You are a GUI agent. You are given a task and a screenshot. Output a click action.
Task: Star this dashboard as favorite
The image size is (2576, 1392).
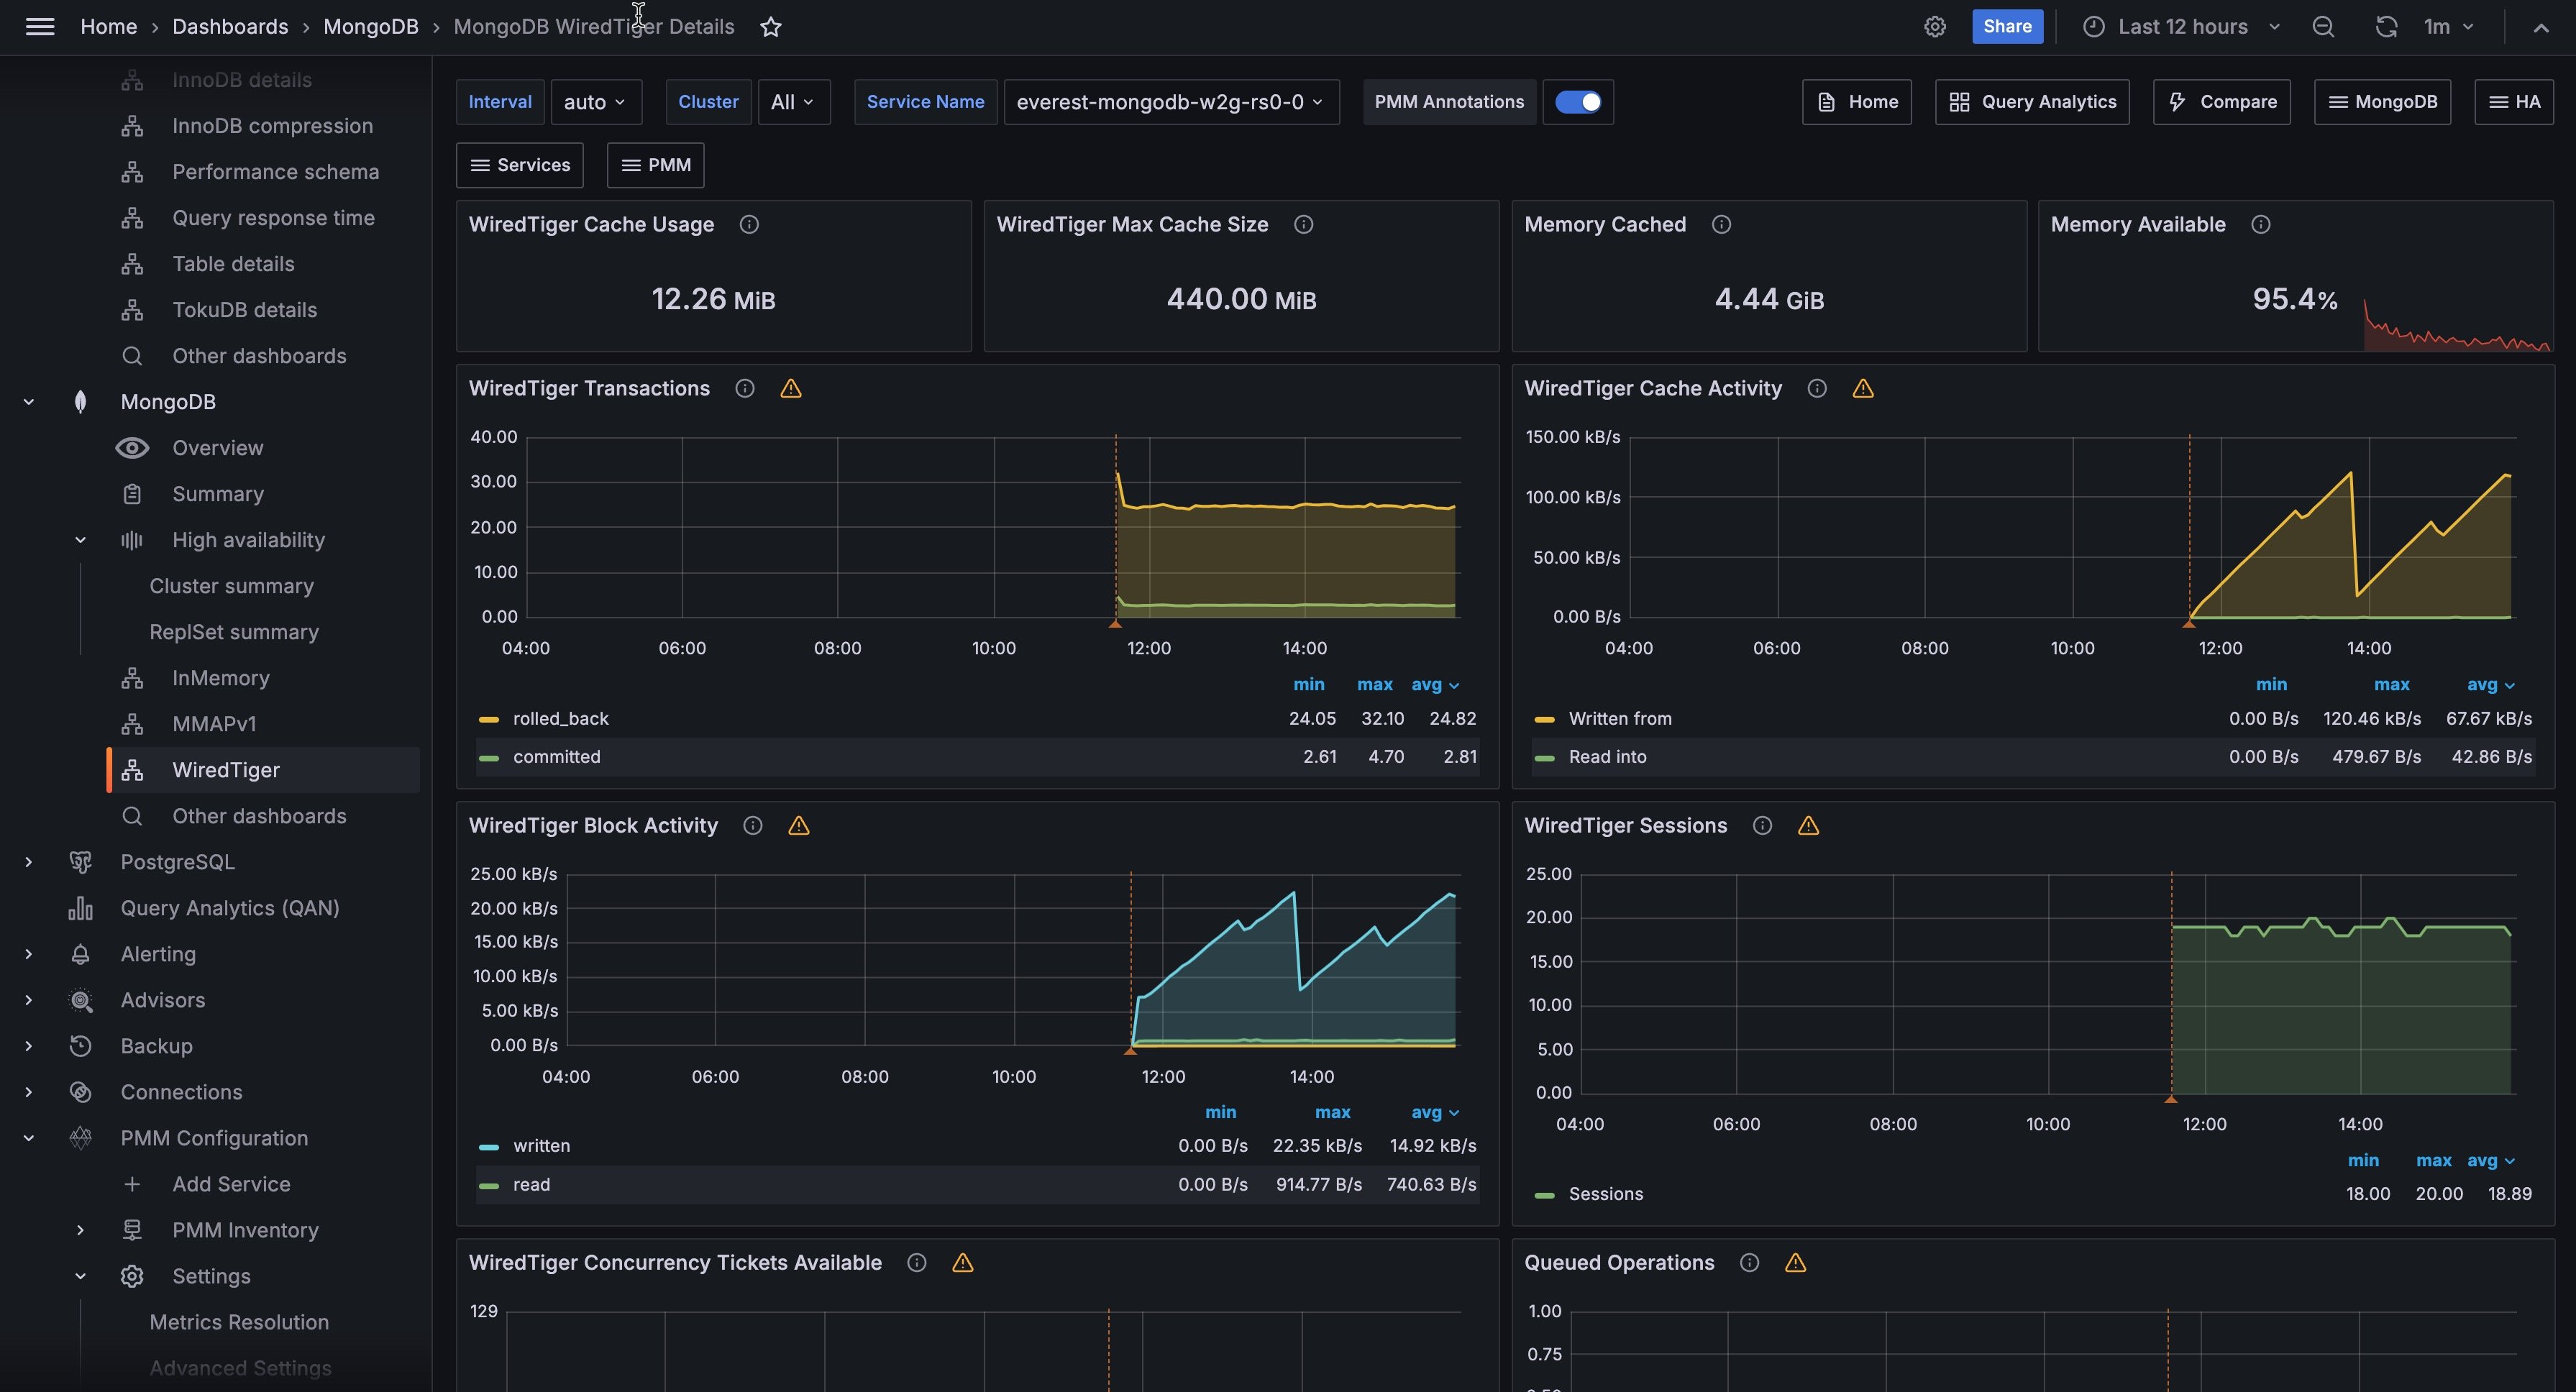(x=770, y=27)
